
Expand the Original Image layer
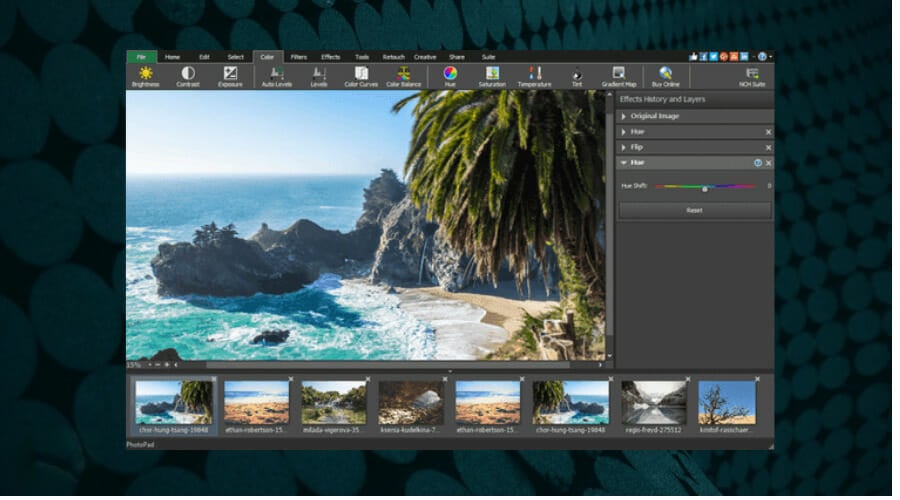(624, 116)
